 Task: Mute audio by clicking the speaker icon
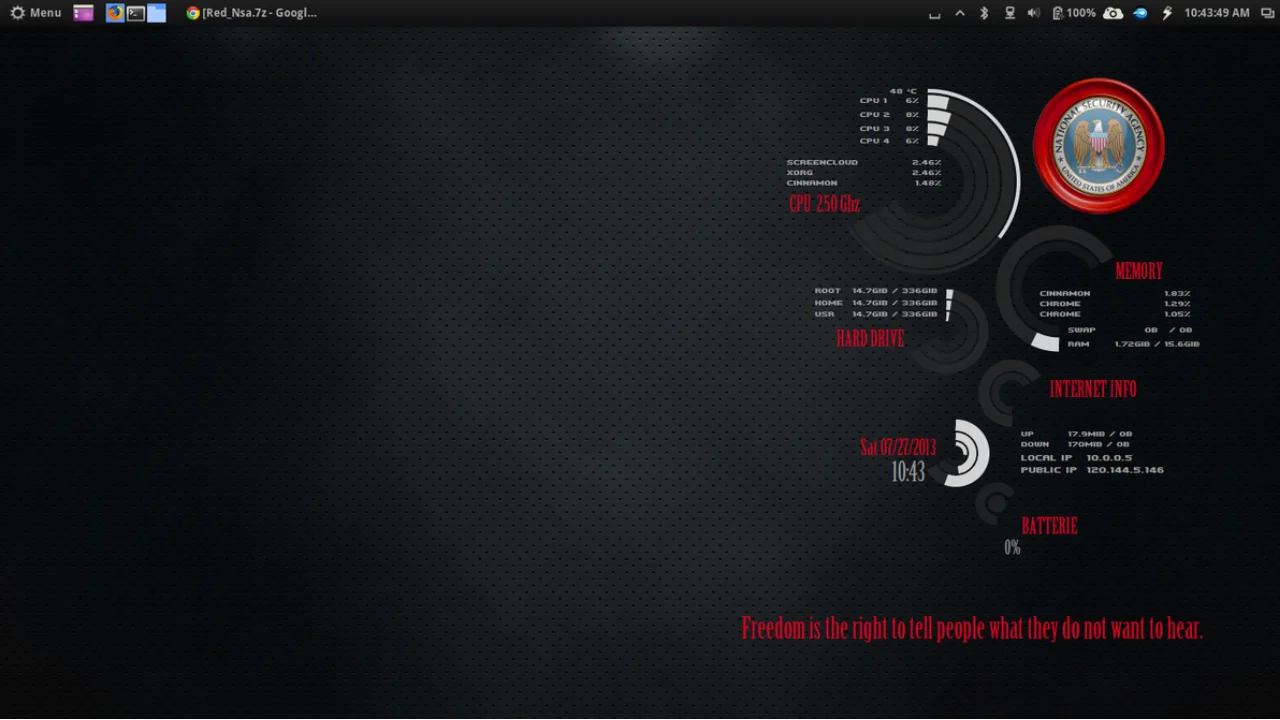click(1033, 13)
